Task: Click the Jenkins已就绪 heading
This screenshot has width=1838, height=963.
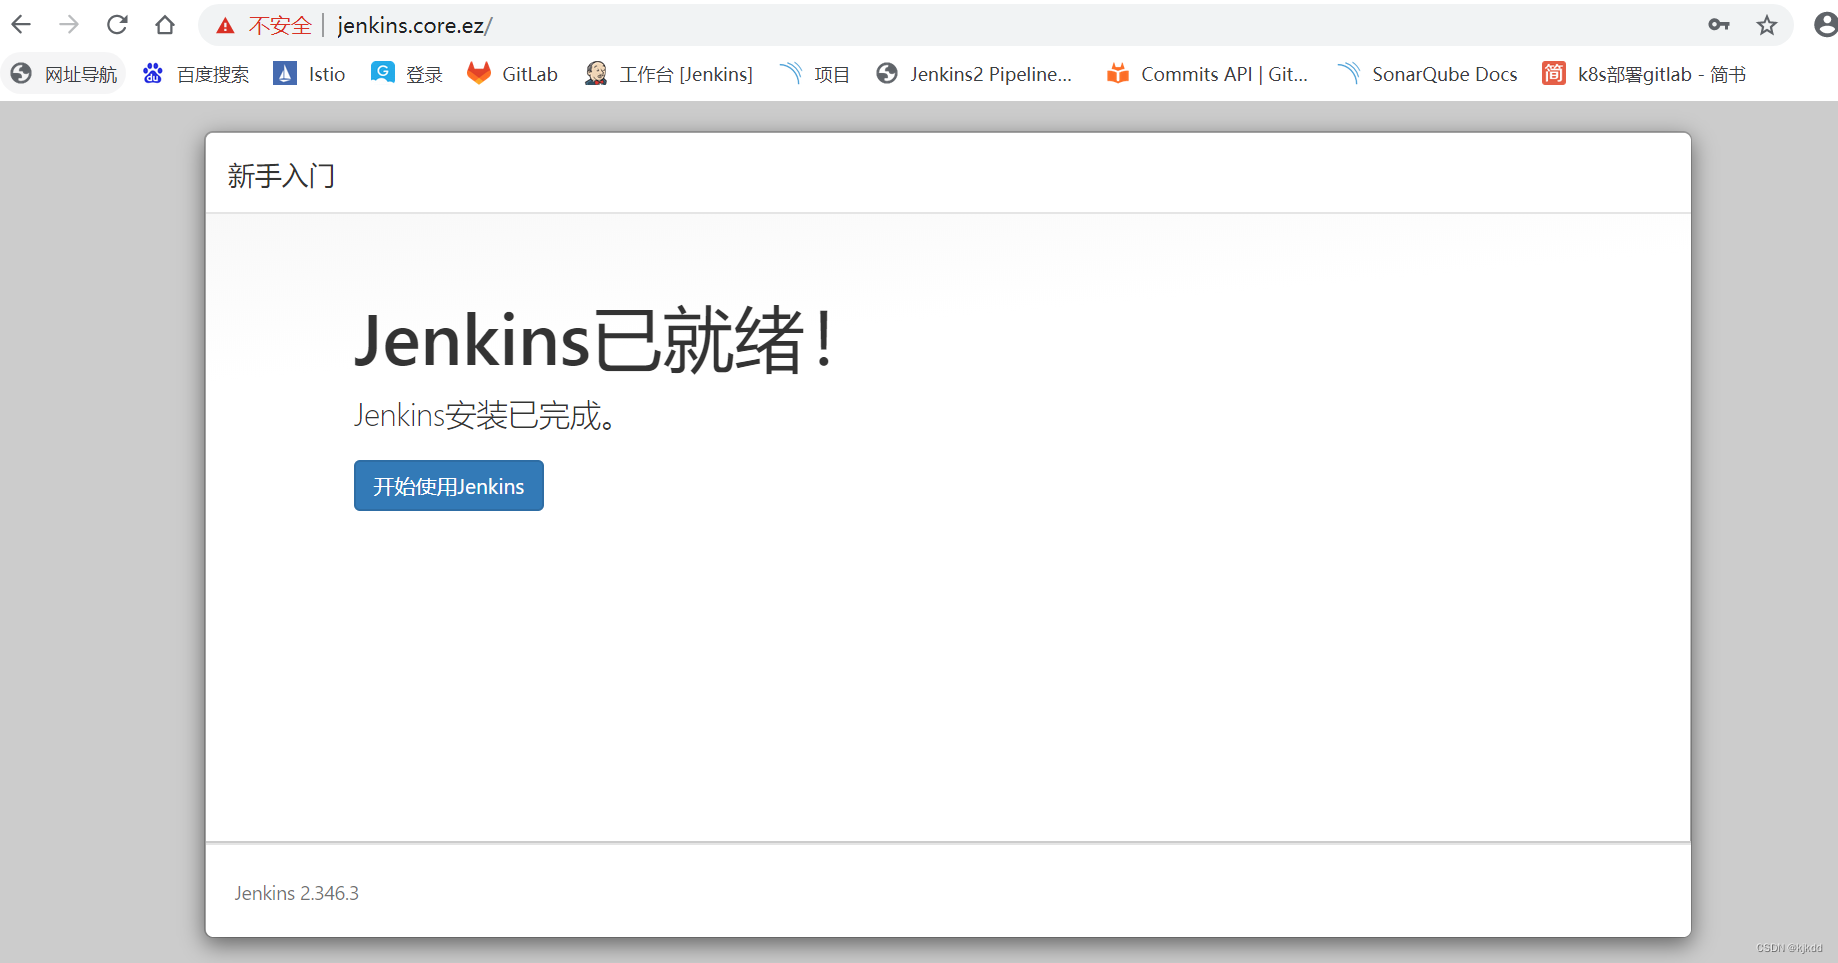Action: pos(594,341)
